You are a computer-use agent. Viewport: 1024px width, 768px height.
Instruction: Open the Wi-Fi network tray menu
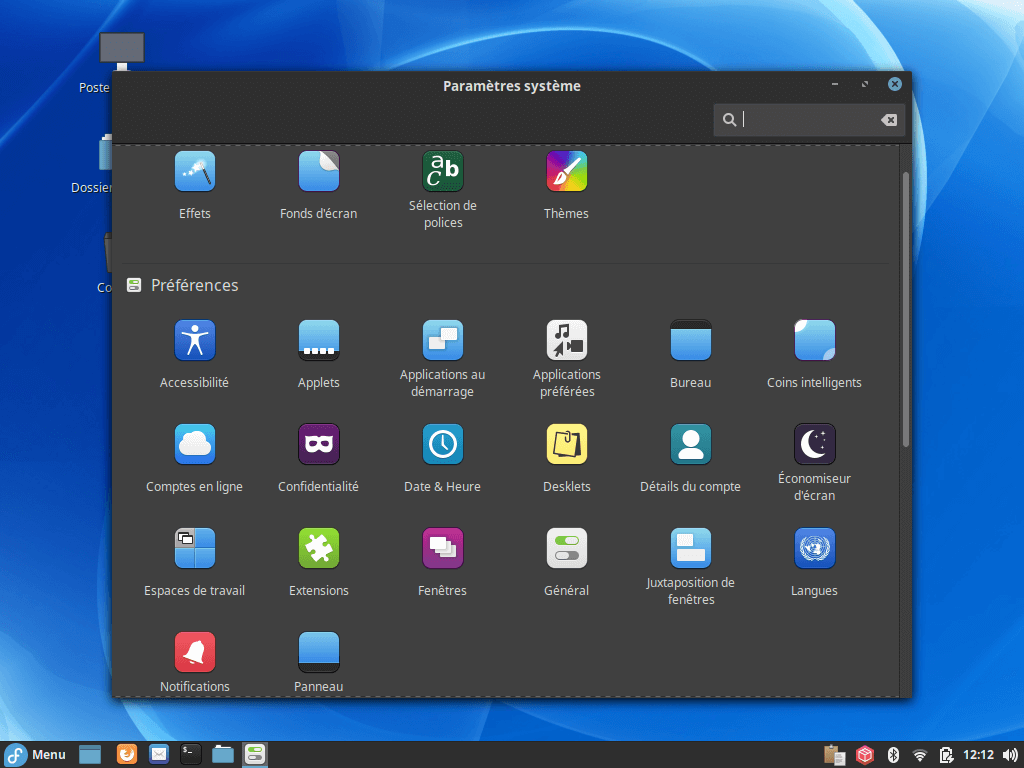tap(920, 755)
